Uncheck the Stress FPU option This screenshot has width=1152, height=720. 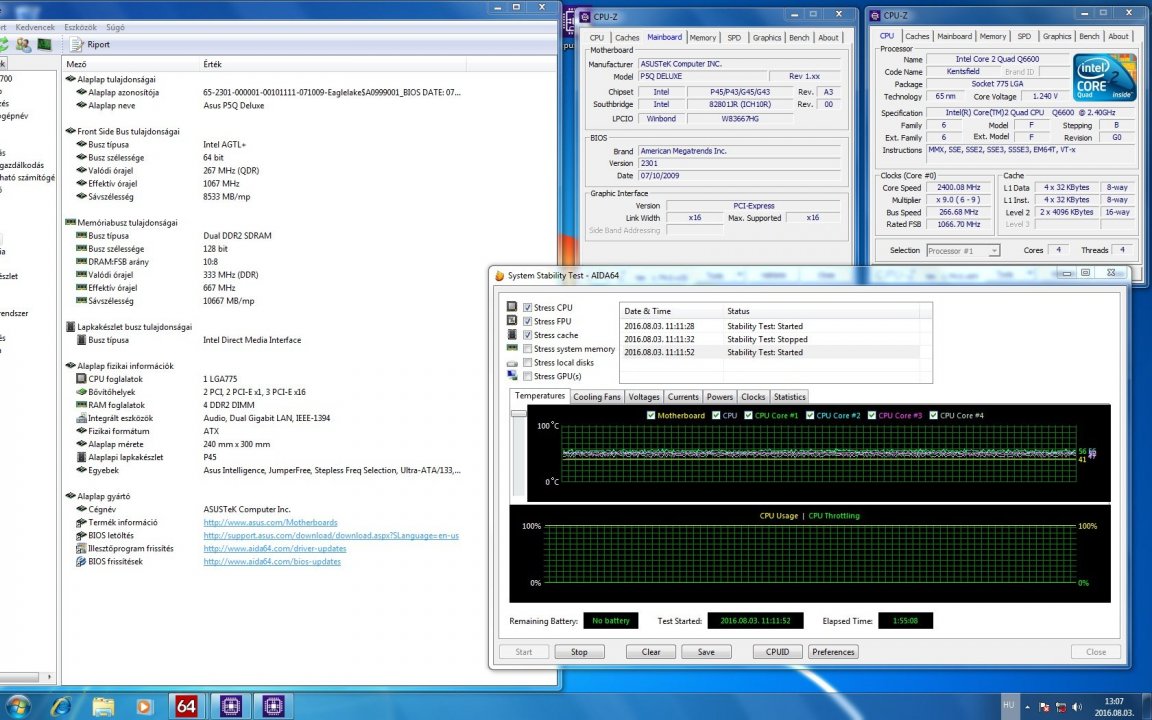[x=528, y=321]
